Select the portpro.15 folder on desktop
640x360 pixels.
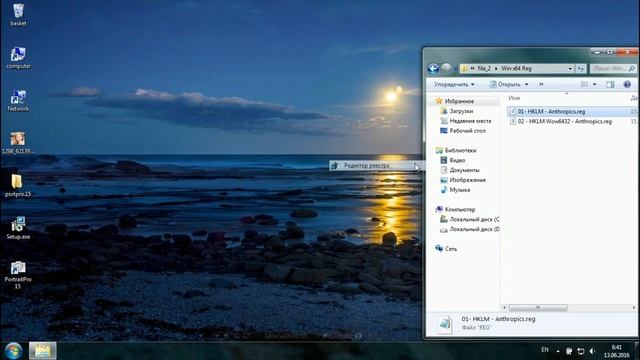[18, 186]
